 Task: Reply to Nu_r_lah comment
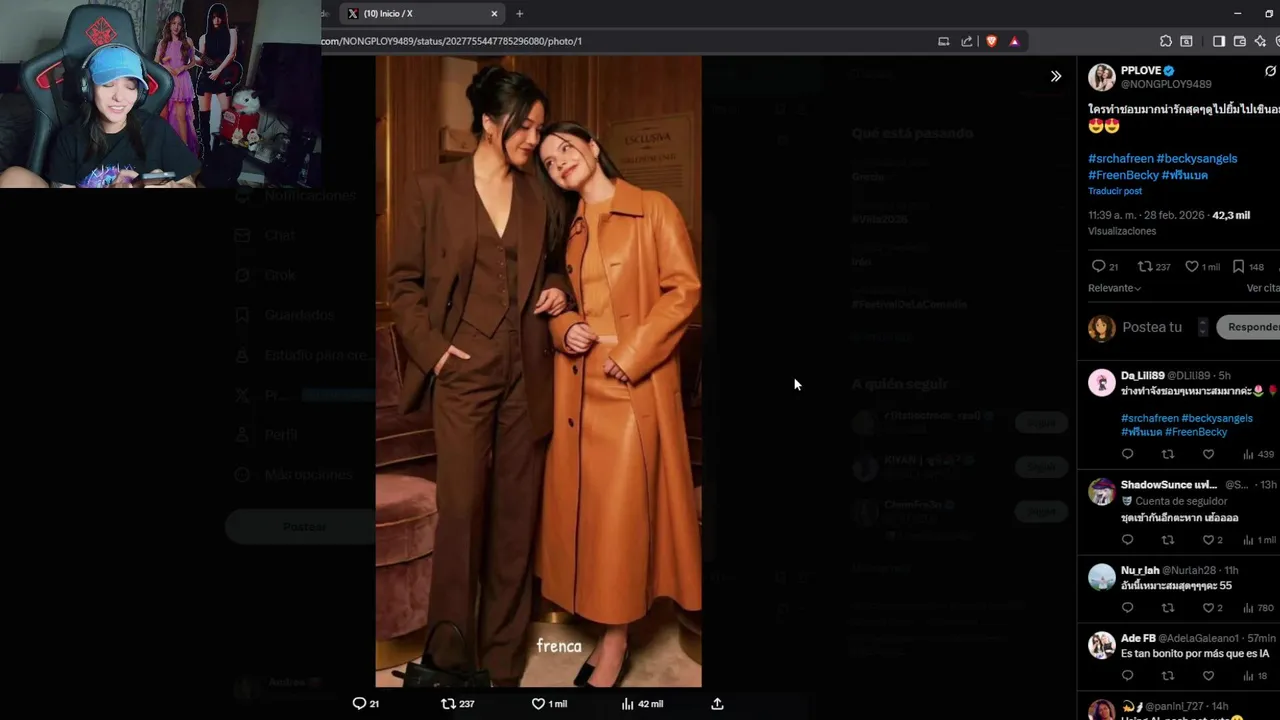click(1127, 608)
